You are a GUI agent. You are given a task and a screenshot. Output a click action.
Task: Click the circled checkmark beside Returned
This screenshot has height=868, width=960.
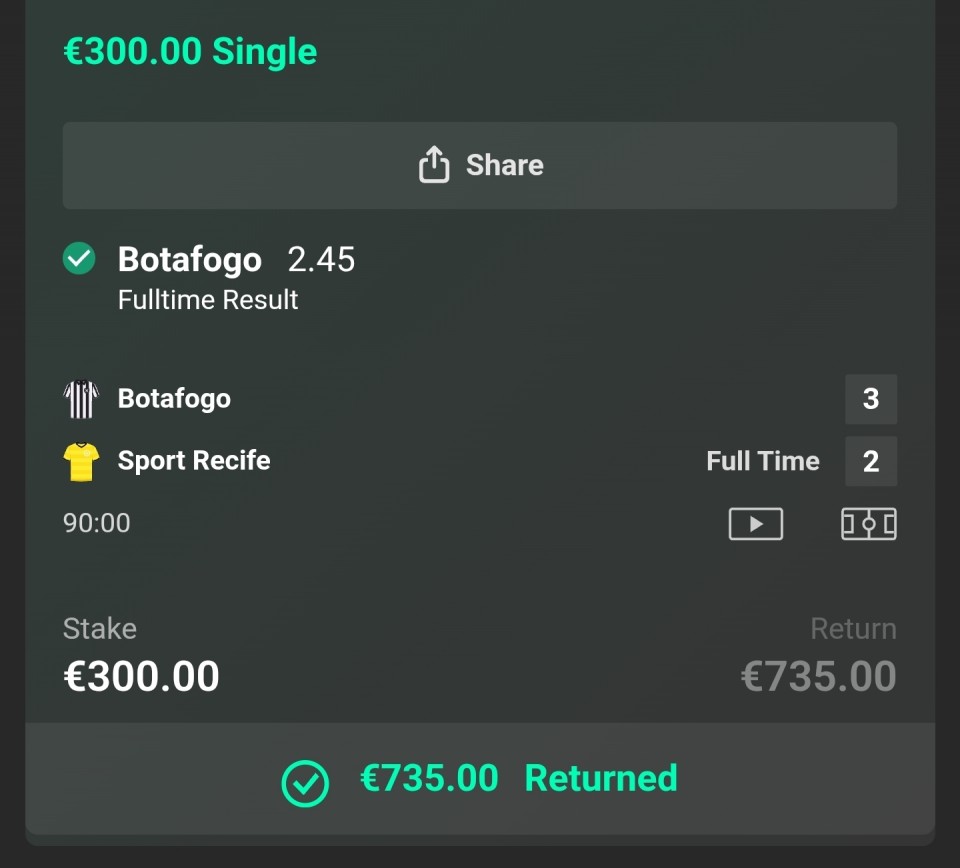pos(305,782)
